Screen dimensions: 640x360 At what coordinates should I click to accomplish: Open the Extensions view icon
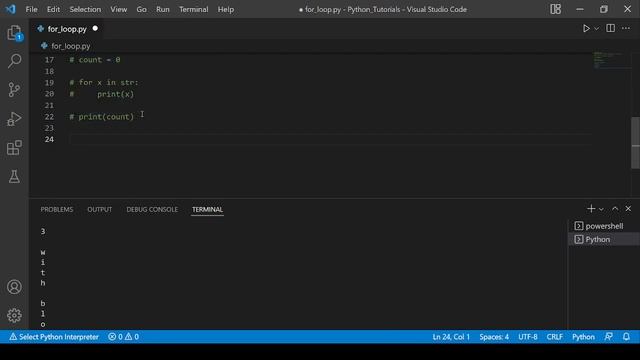tap(14, 147)
